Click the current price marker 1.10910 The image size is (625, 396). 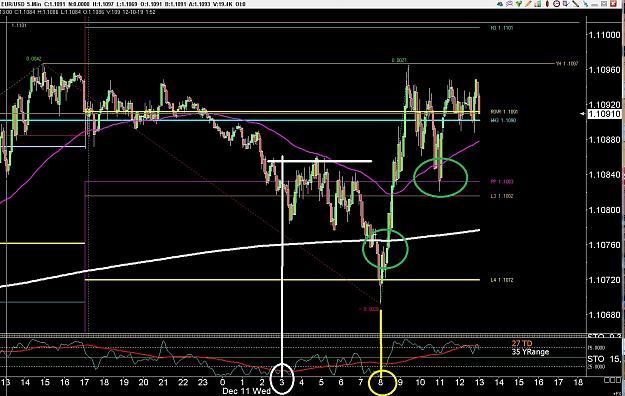coord(603,114)
